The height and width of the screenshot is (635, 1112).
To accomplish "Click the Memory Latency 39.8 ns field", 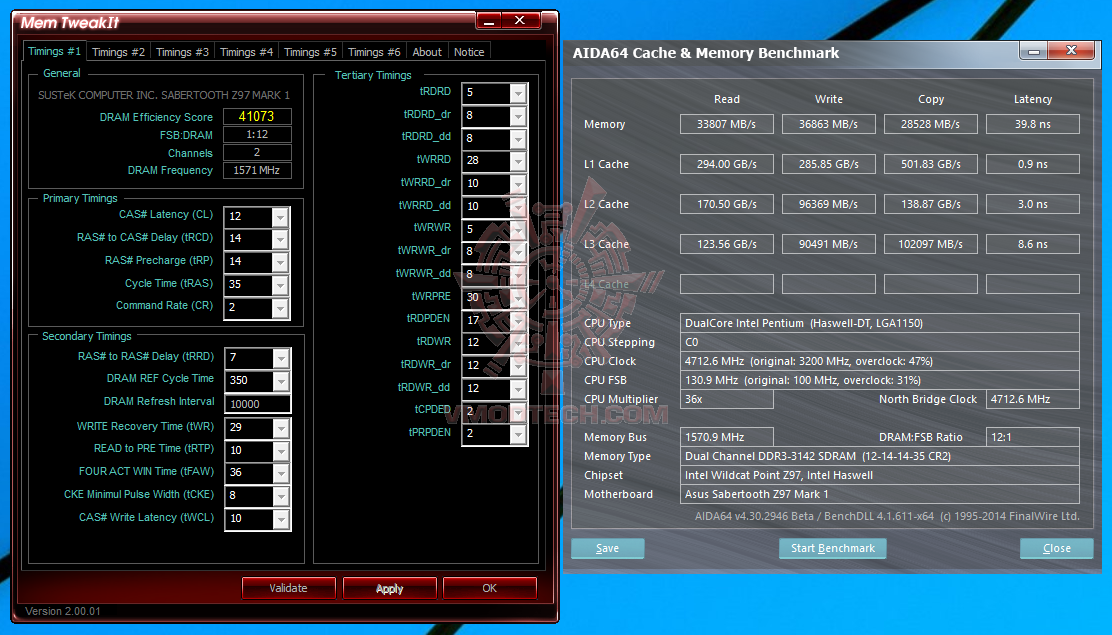I will point(1033,124).
